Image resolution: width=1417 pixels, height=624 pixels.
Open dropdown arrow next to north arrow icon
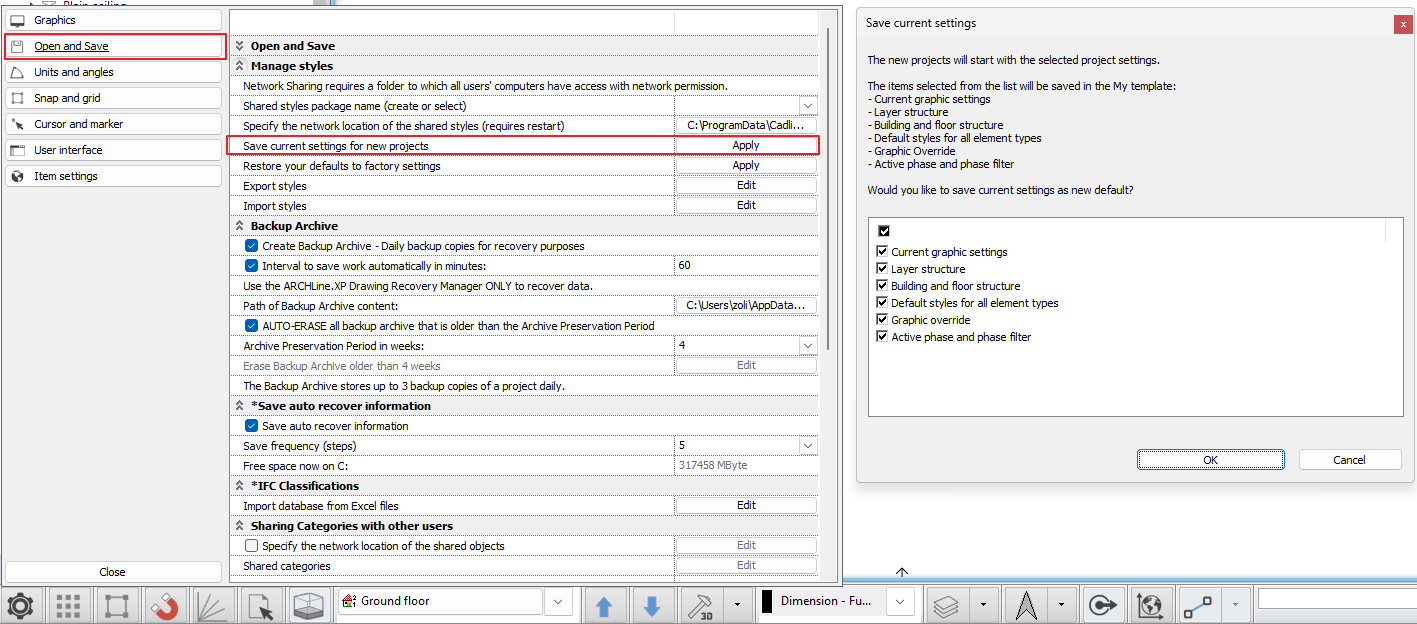tap(1060, 605)
